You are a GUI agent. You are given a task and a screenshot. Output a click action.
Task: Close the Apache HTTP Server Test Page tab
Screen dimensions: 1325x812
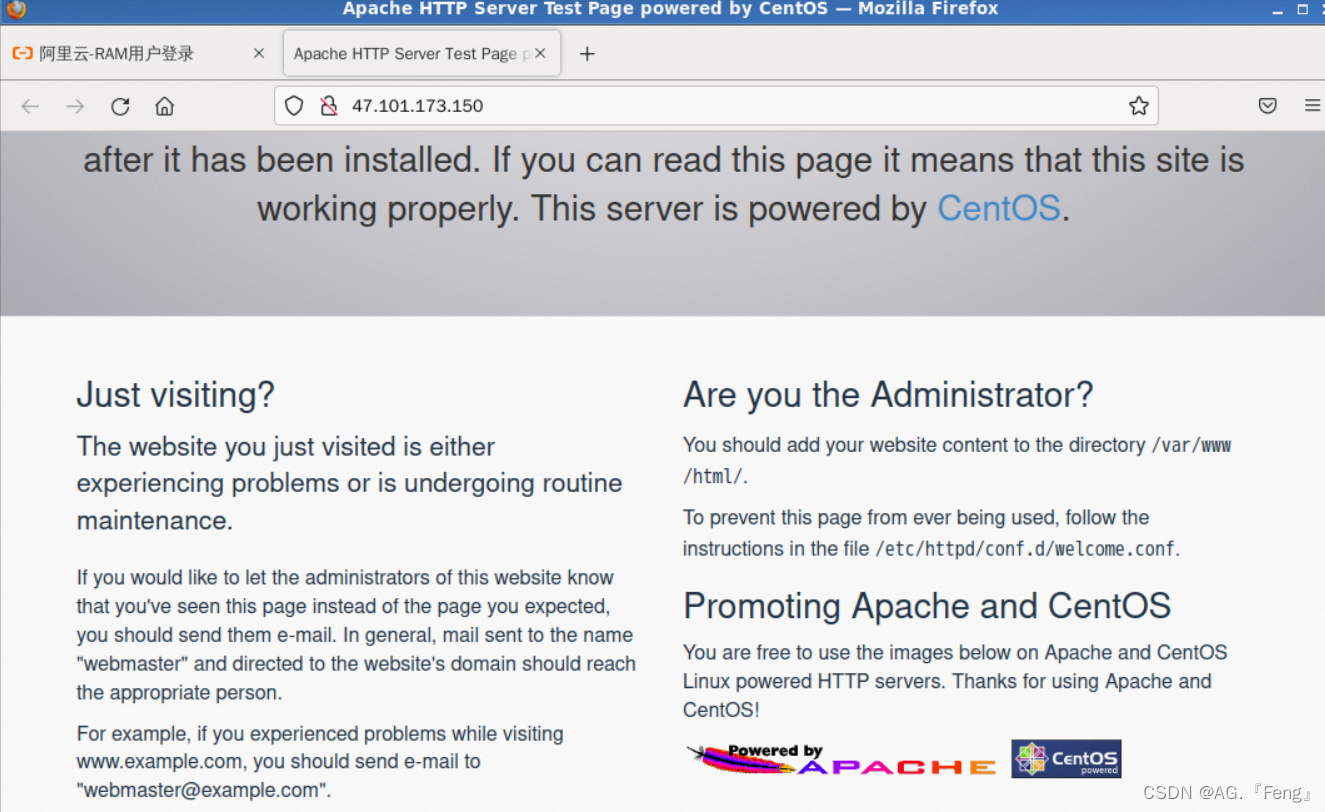[x=540, y=54]
